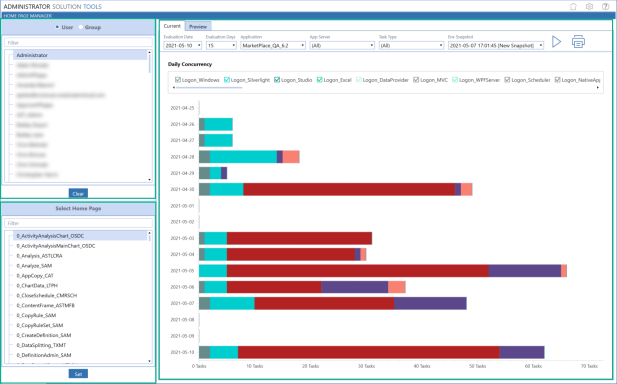Toggle the Logon_Studio checkbox
The height and width of the screenshot is (384, 617).
(x=277, y=80)
